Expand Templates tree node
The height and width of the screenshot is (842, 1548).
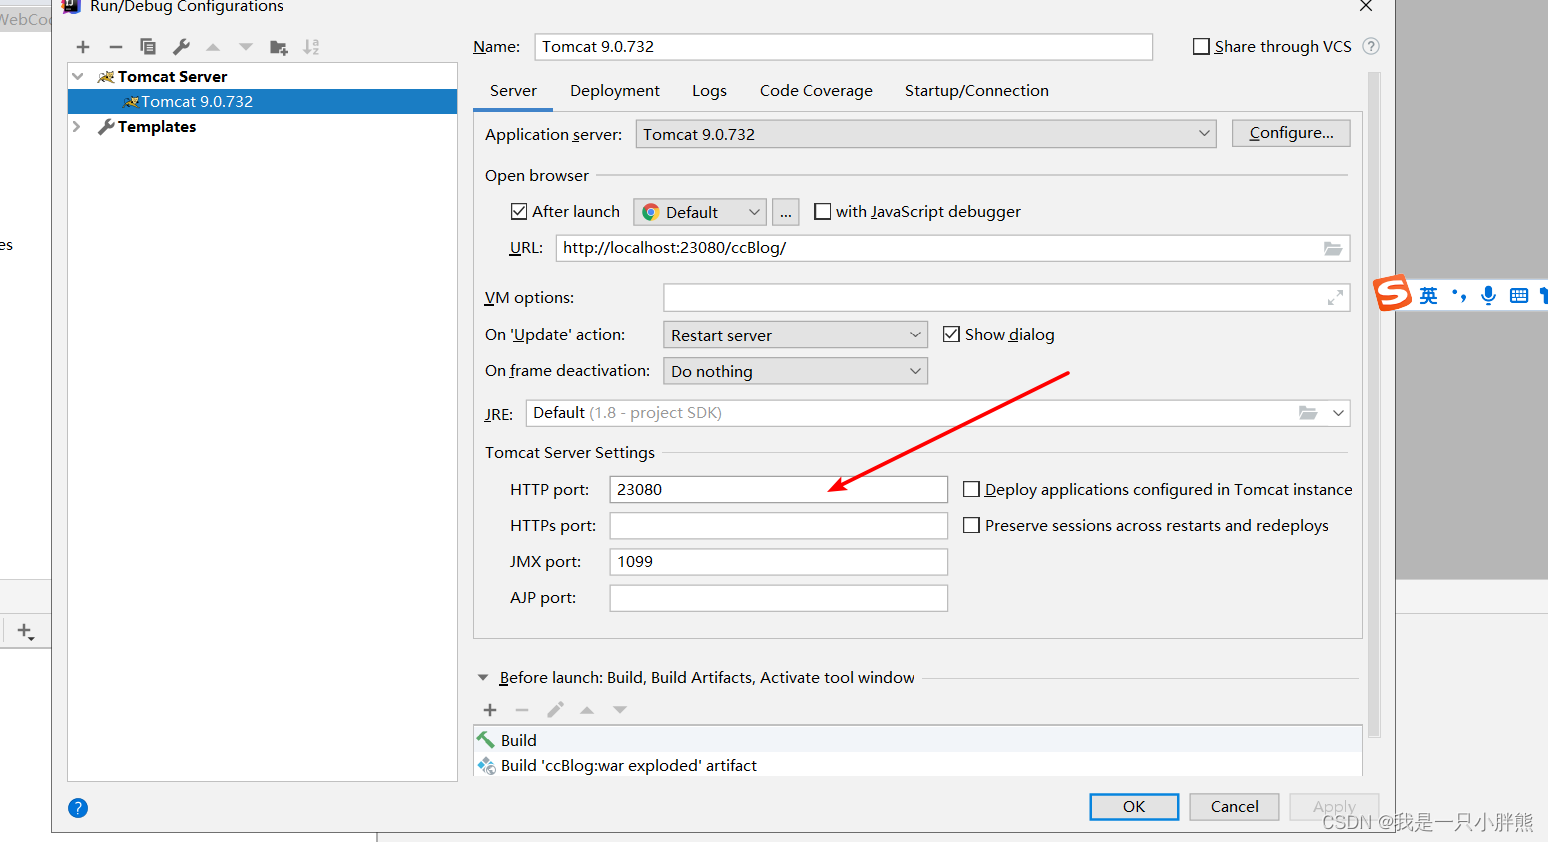tap(78, 127)
